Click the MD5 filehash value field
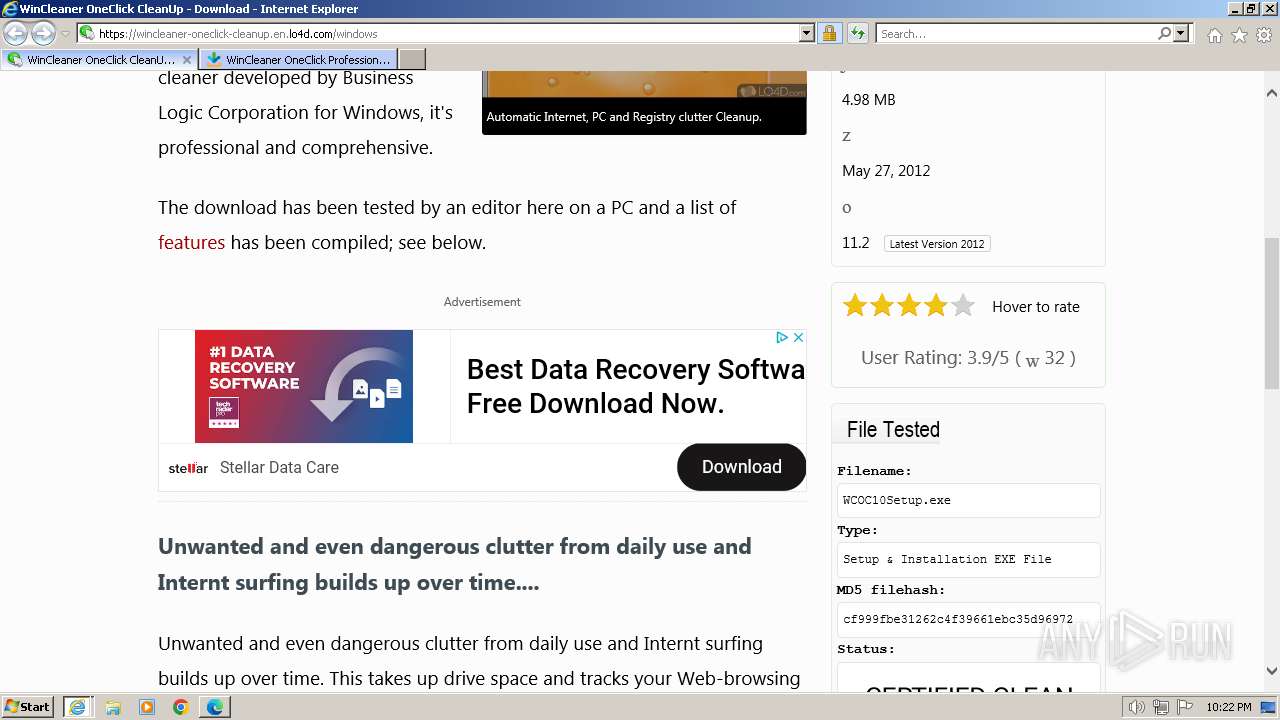Image resolution: width=1280 pixels, height=720 pixels. pyautogui.click(x=968, y=619)
